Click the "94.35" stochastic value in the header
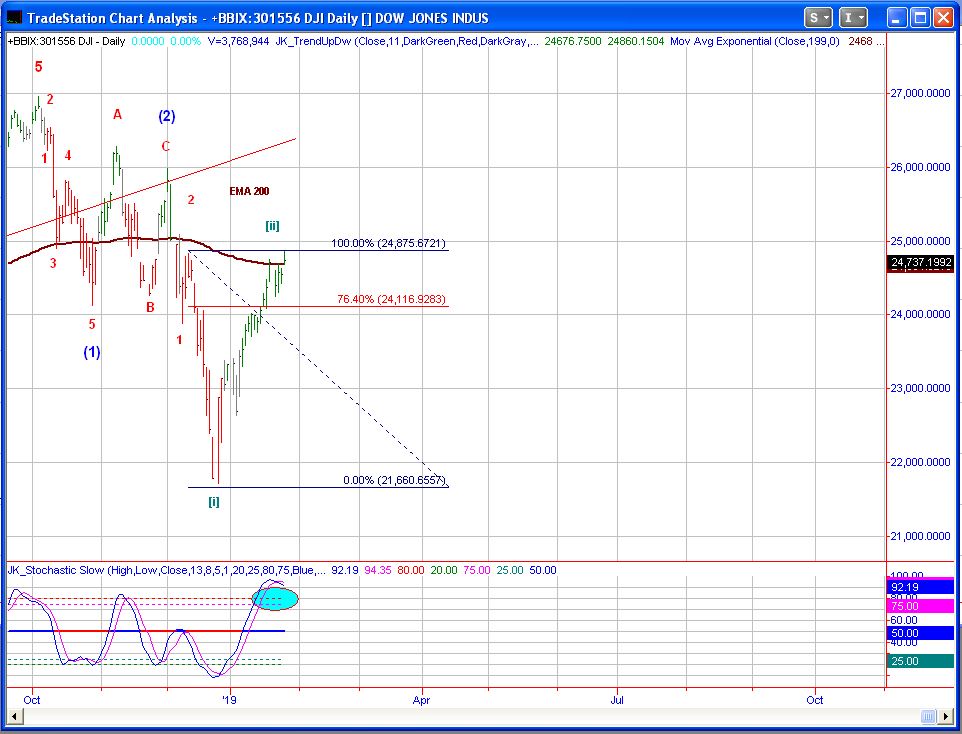This screenshot has height=734, width=962. pyautogui.click(x=378, y=570)
